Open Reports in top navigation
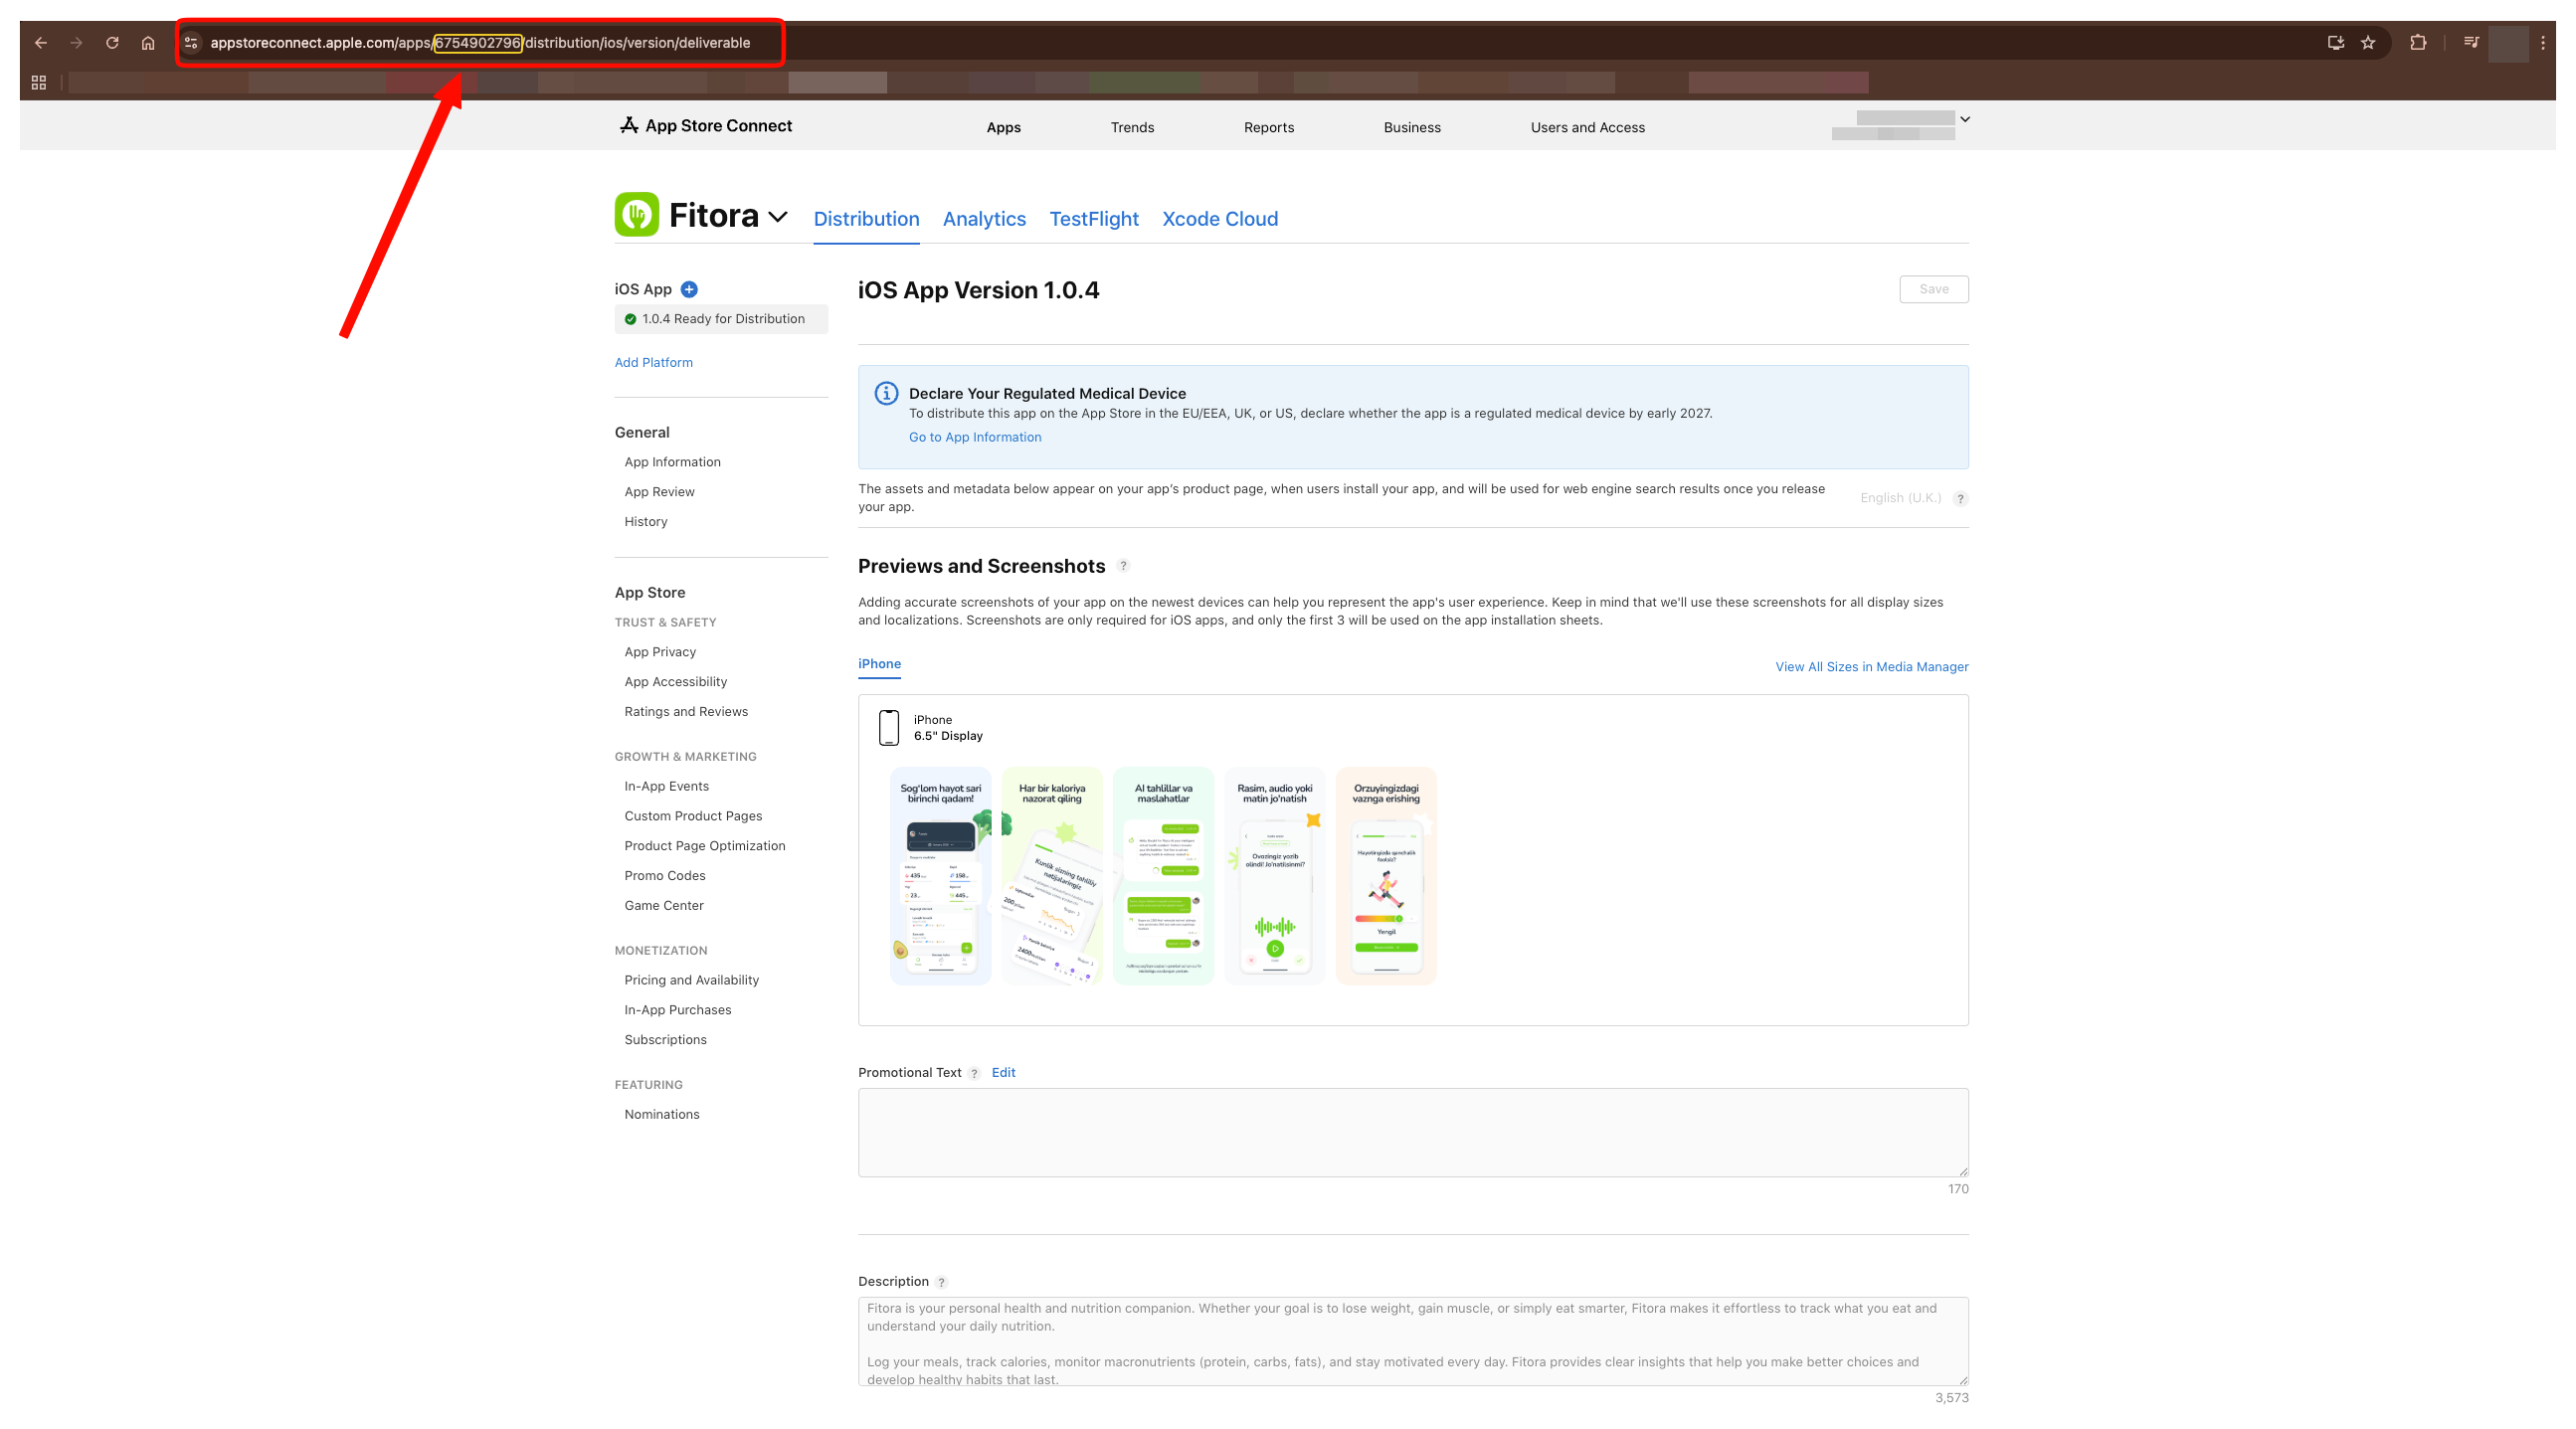This screenshot has height=1429, width=2576. pos(1269,128)
